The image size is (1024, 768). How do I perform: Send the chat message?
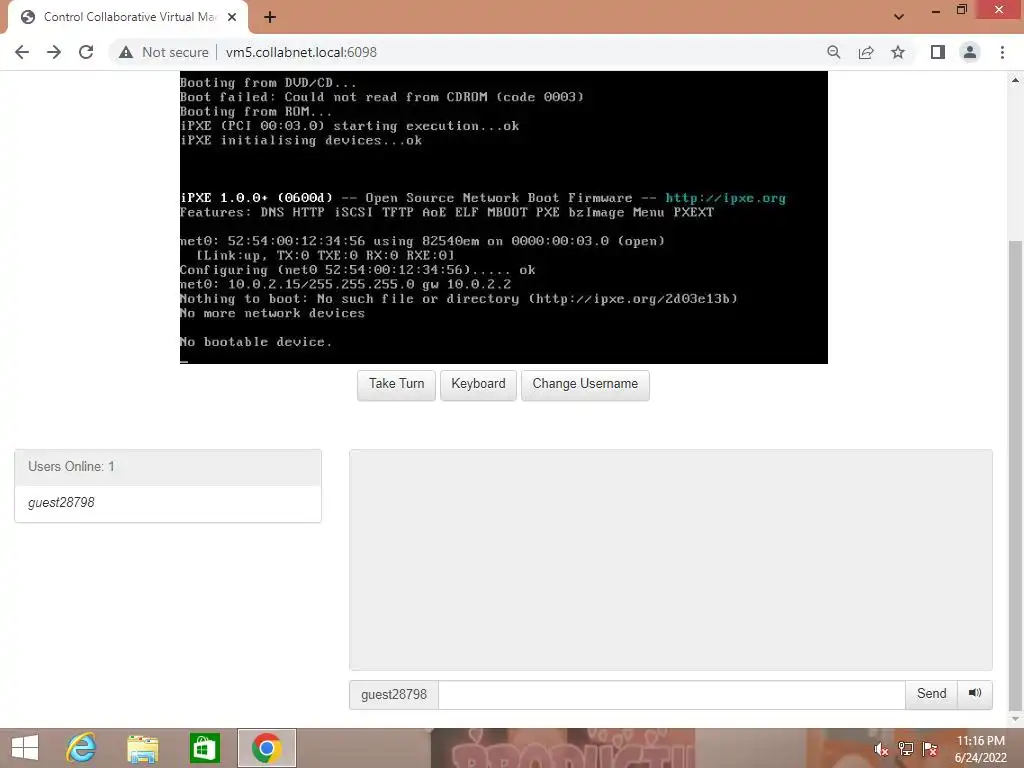(931, 694)
